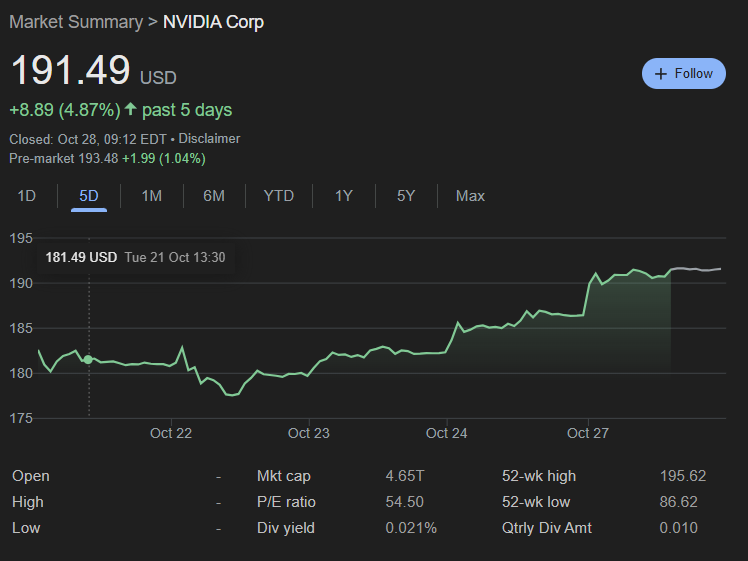
Task: Click the Follow button
Action: coord(684,73)
